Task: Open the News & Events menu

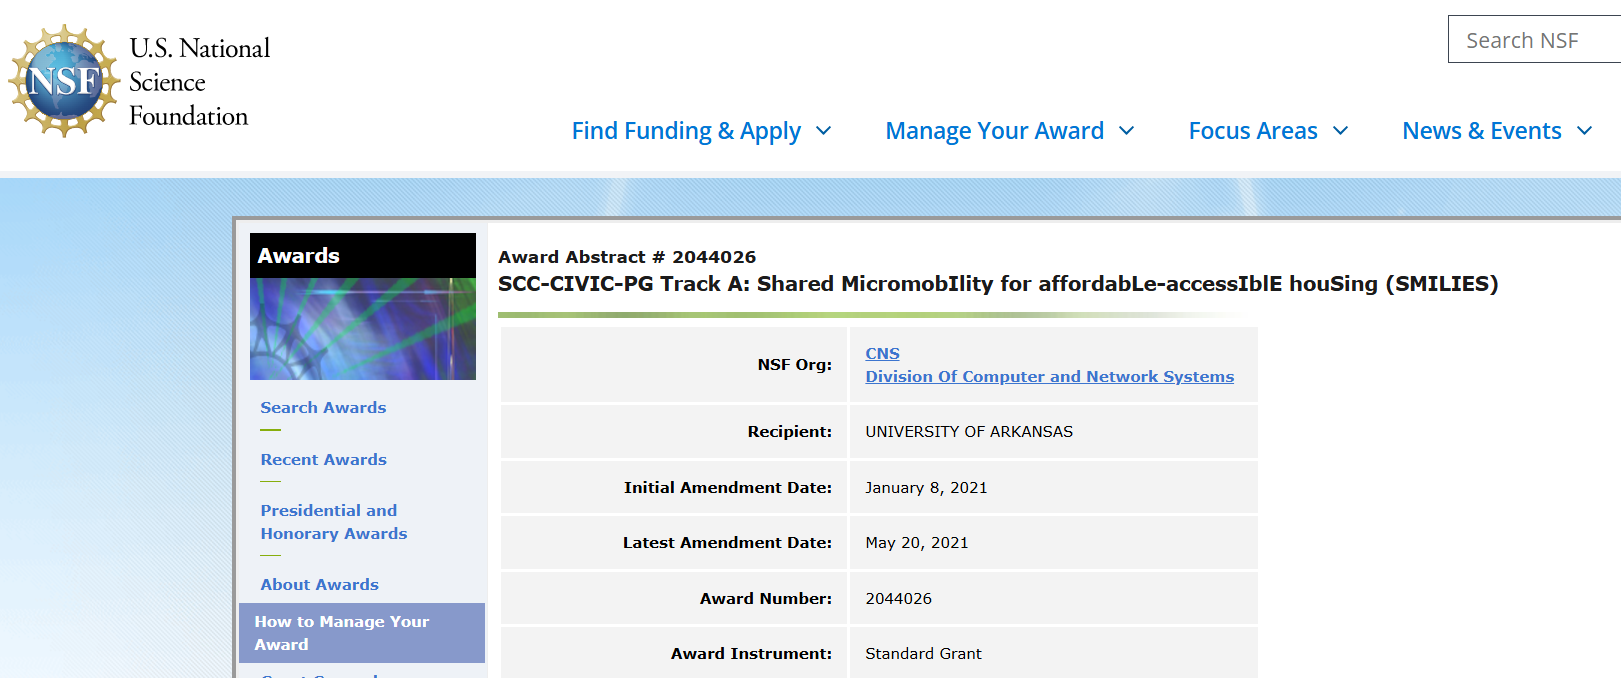Action: pos(1482,131)
